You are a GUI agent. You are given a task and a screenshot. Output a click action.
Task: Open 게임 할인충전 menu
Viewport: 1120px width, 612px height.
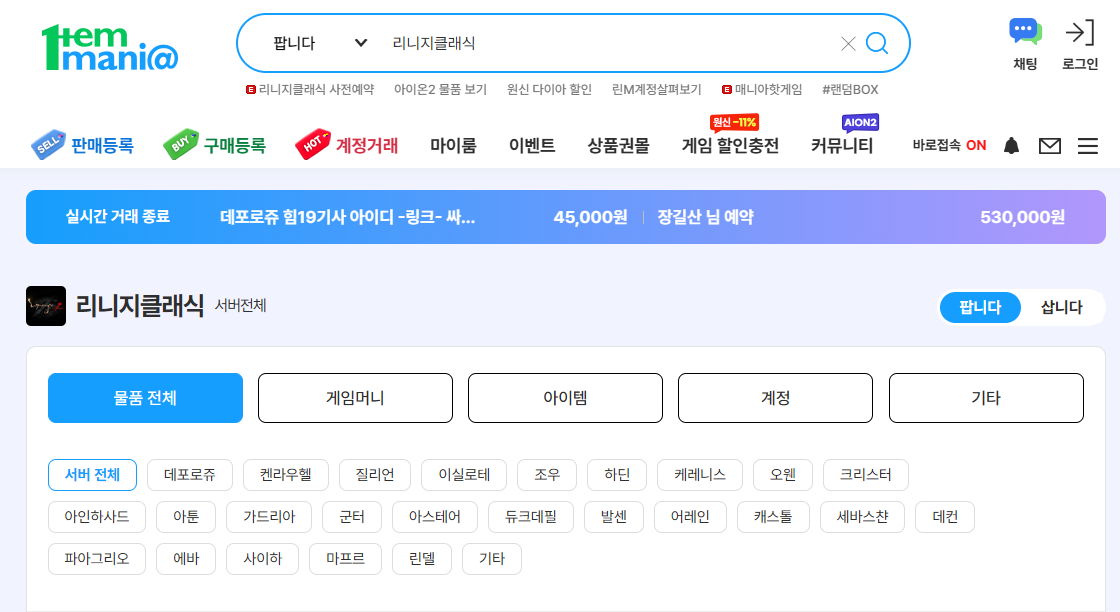(730, 146)
